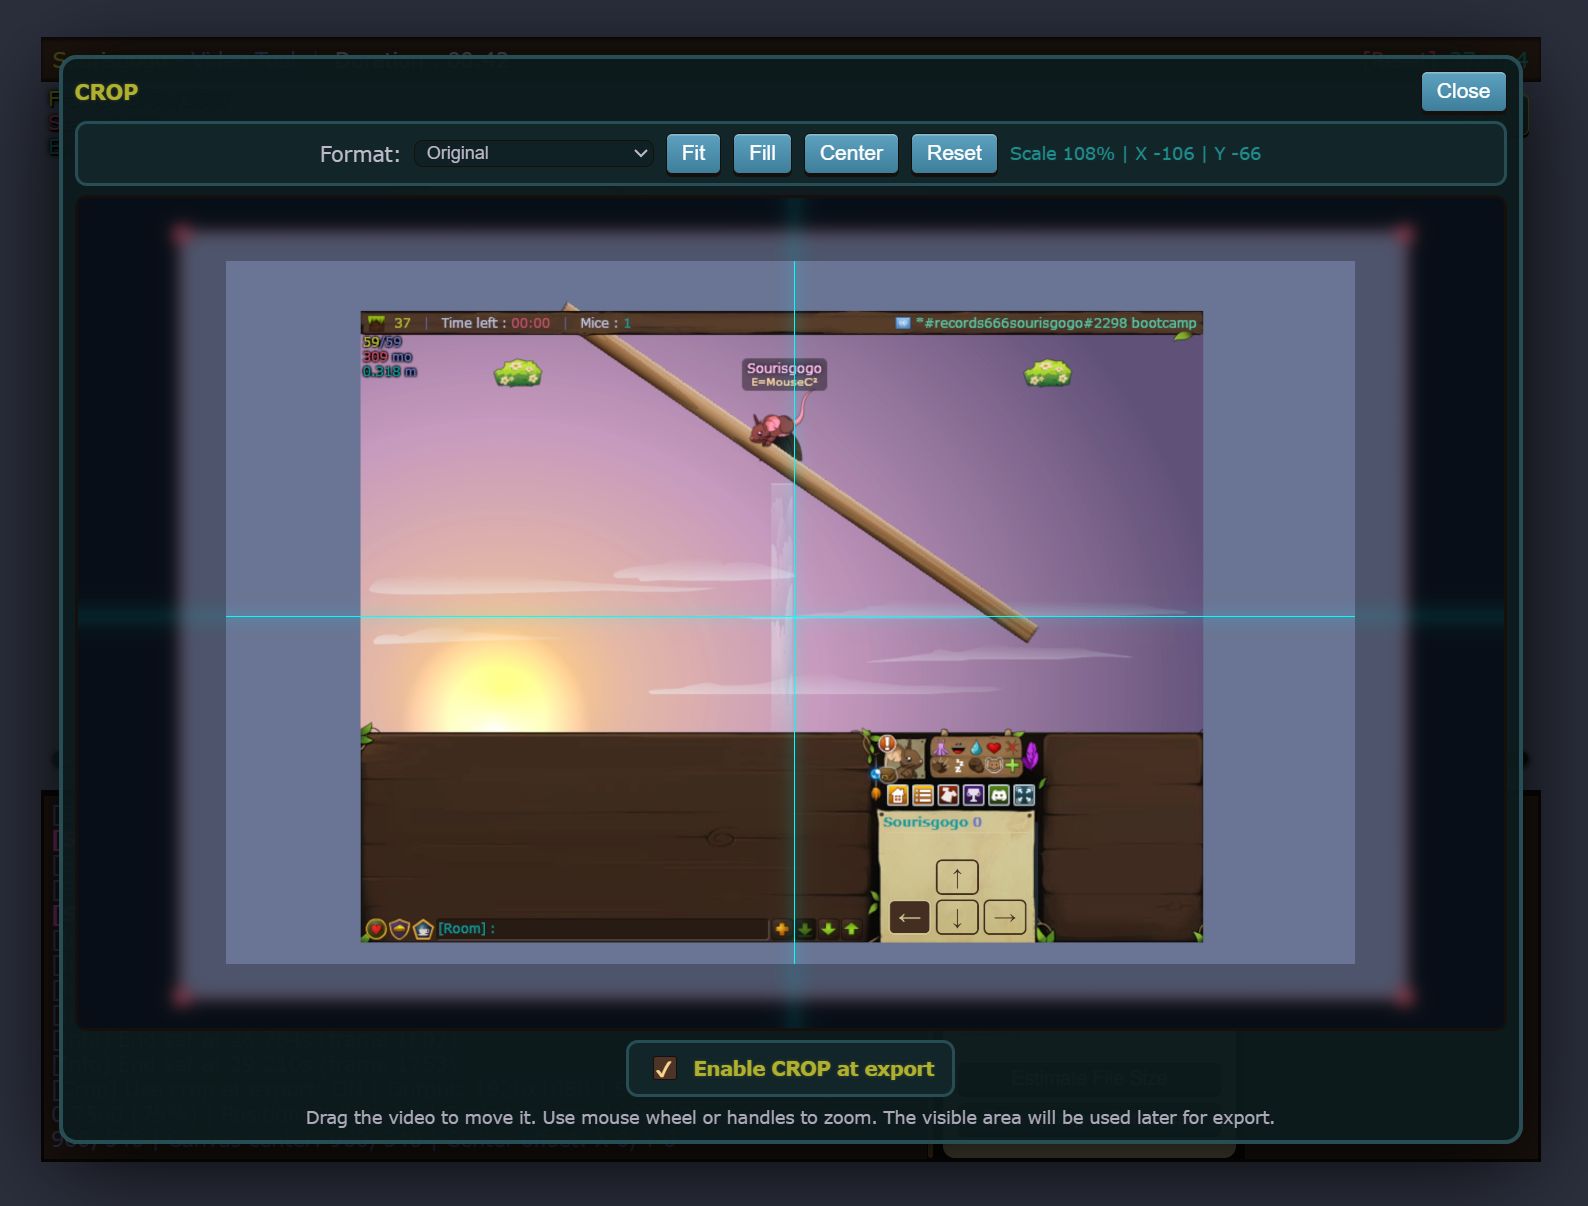The height and width of the screenshot is (1206, 1588).
Task: Click the Fit button
Action: coord(693,153)
